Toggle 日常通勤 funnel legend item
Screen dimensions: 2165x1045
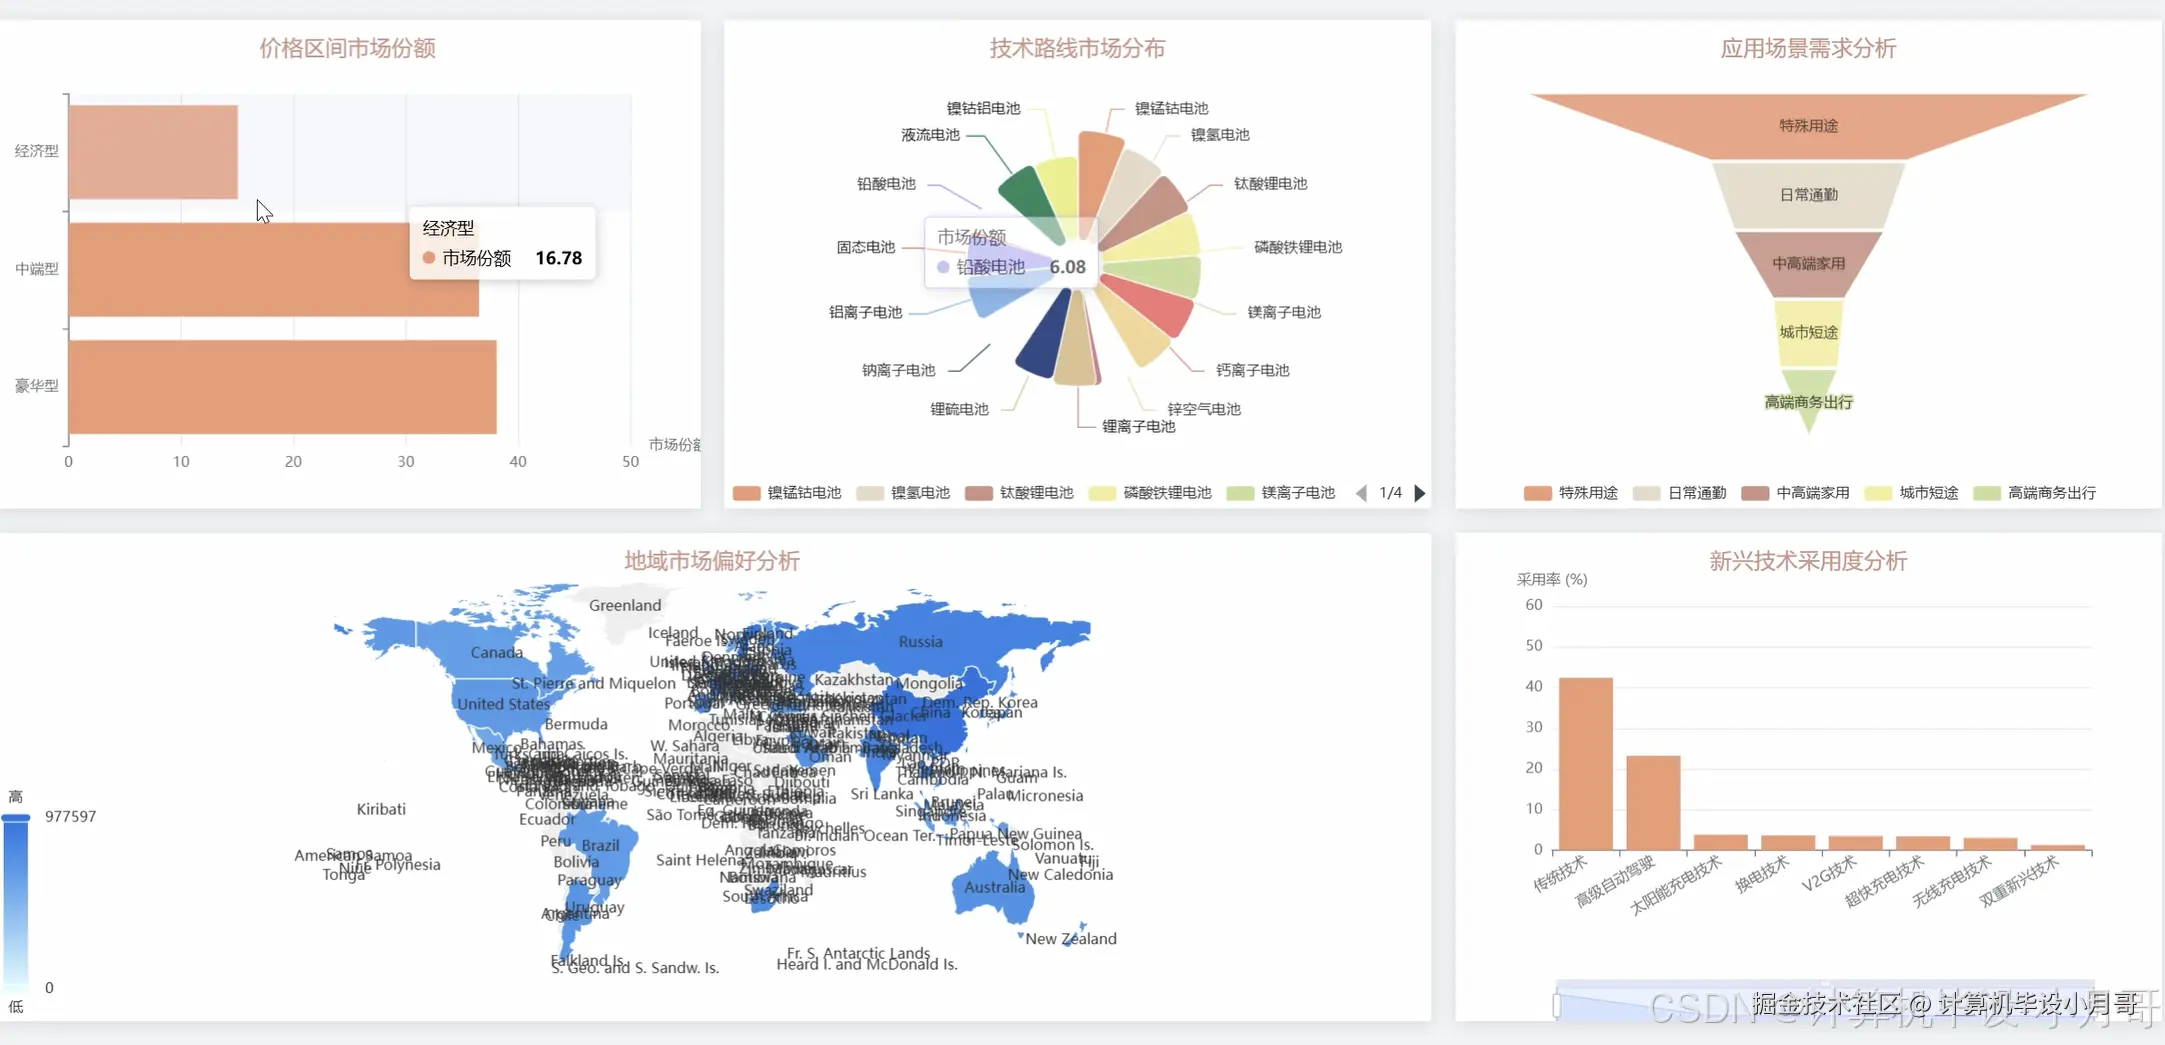pos(1679,493)
